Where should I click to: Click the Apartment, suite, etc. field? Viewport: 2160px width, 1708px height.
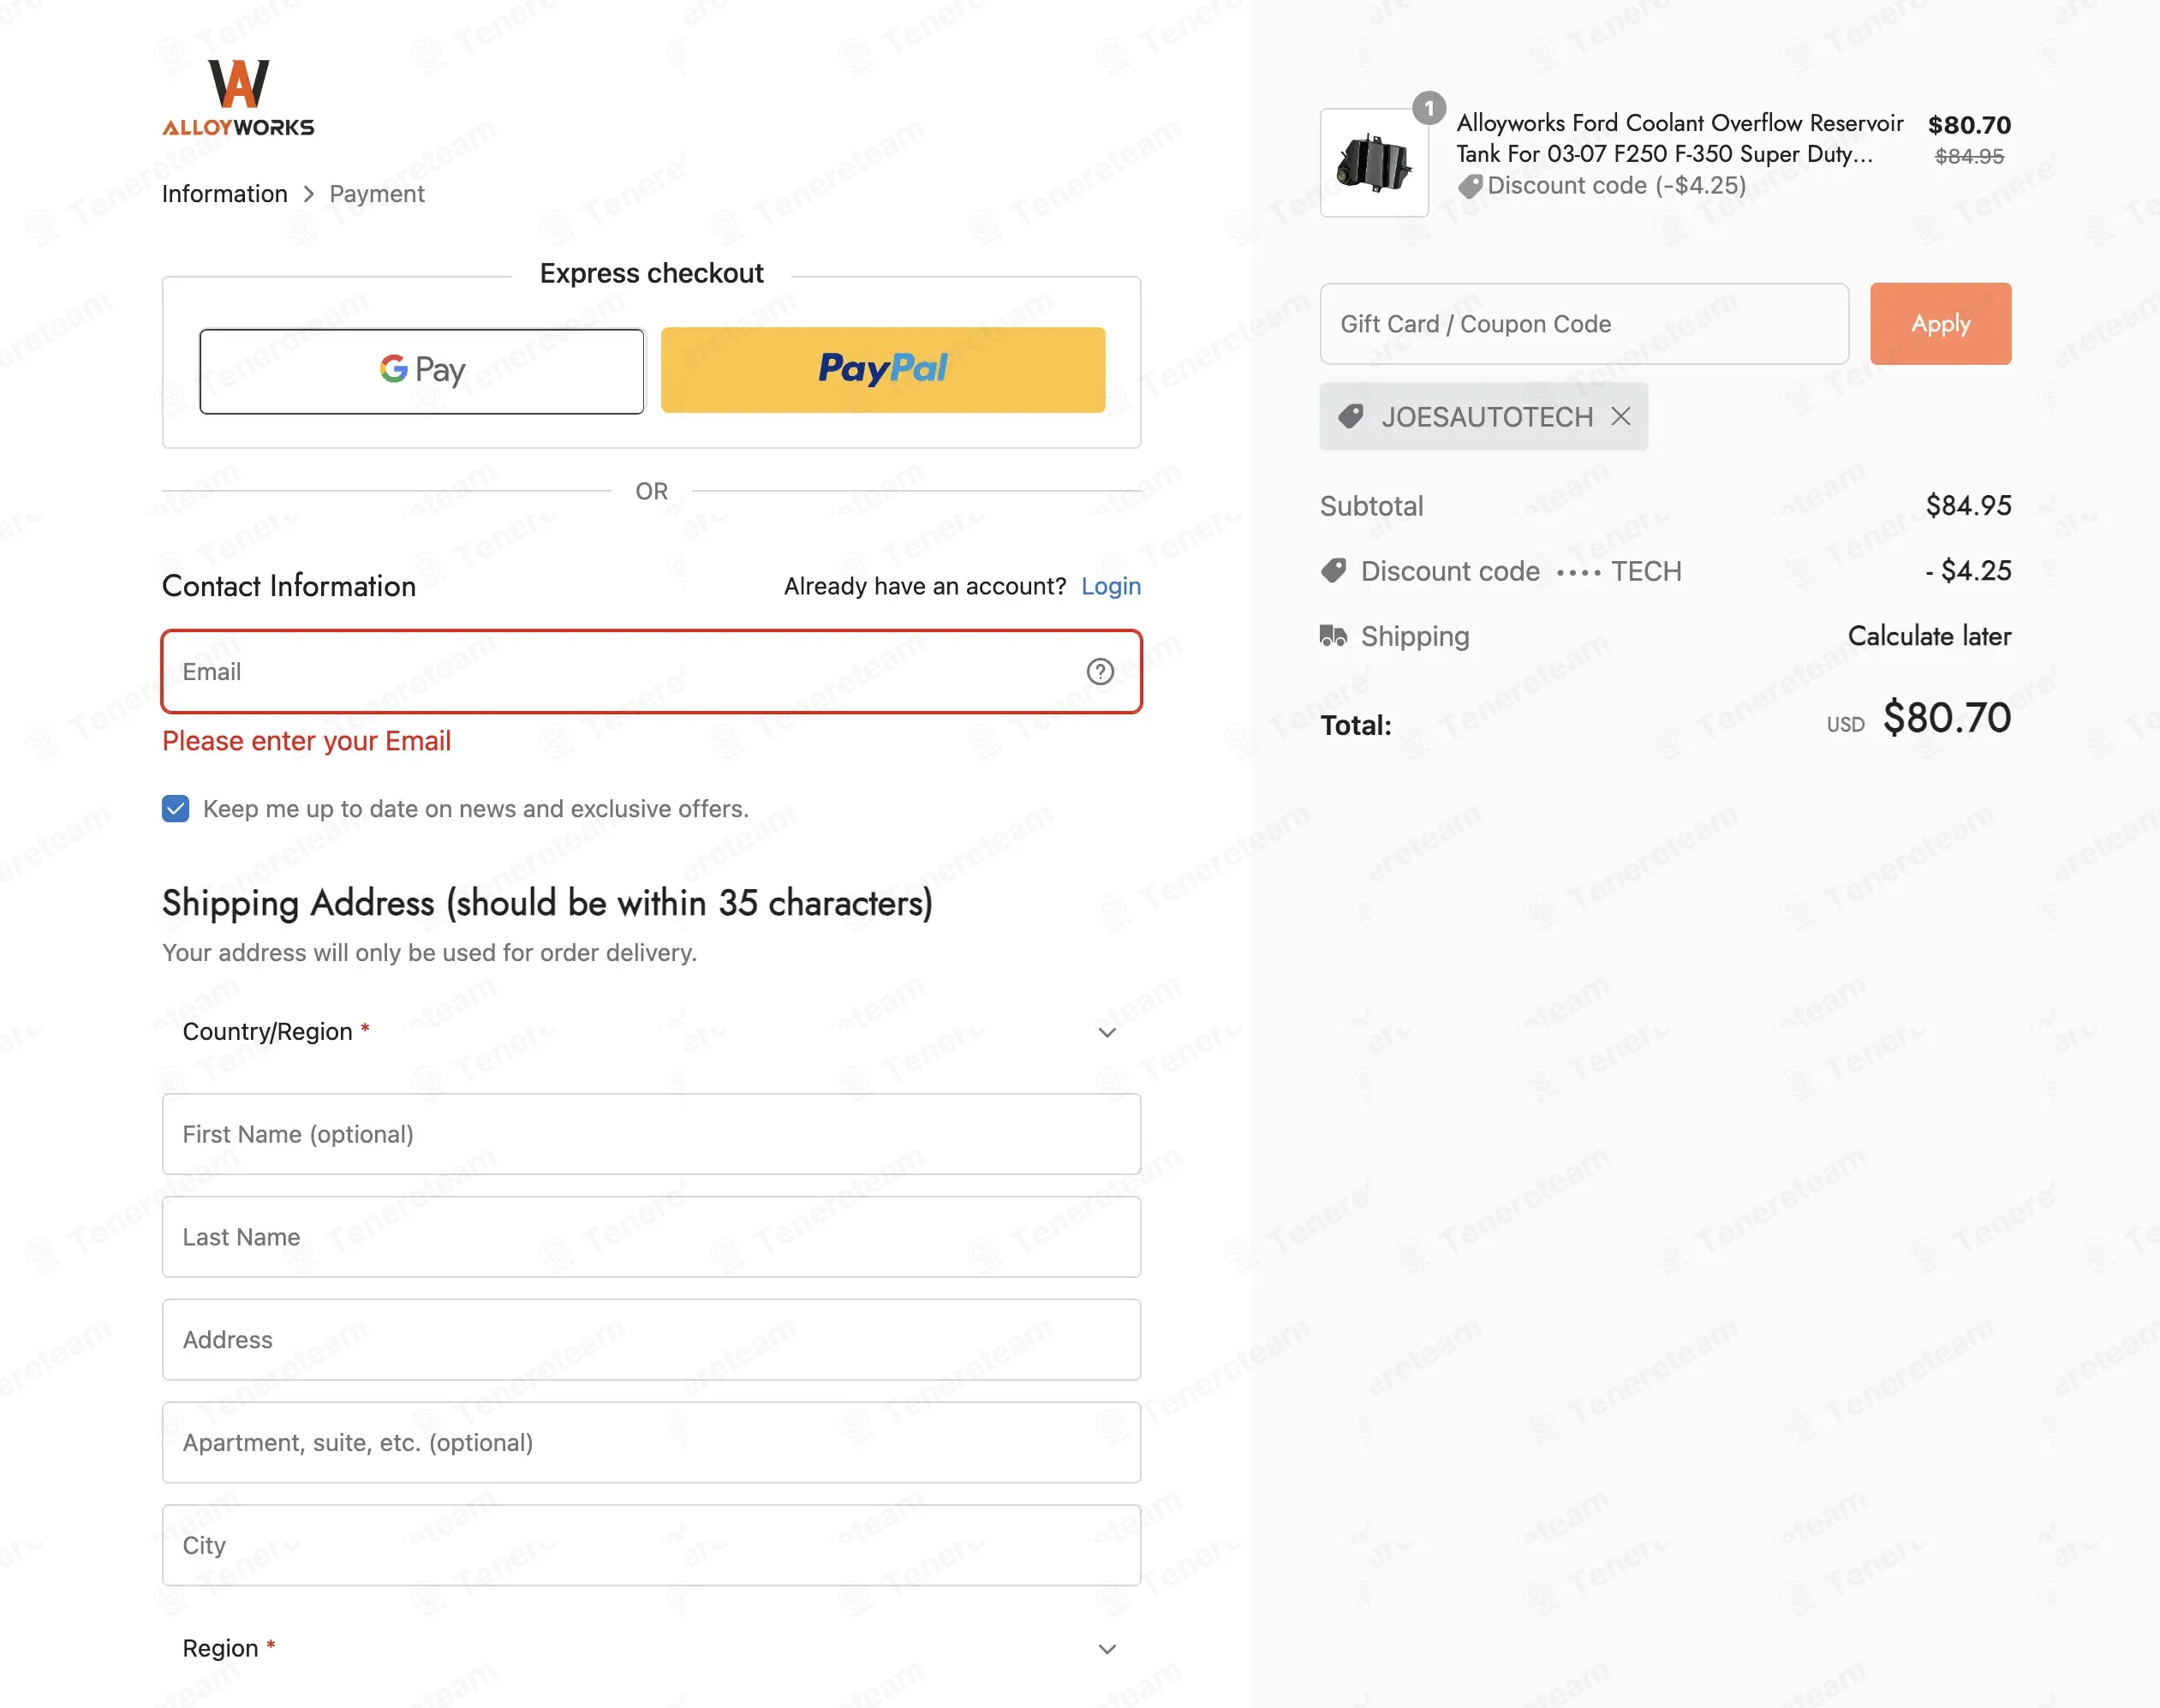pyautogui.click(x=651, y=1443)
